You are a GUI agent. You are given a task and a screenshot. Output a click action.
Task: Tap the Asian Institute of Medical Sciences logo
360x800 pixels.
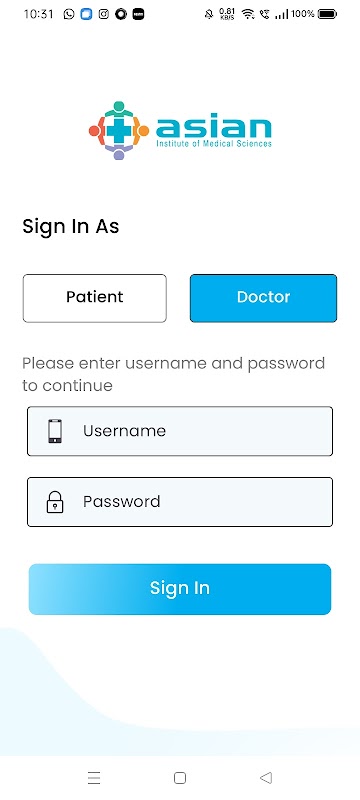(180, 131)
